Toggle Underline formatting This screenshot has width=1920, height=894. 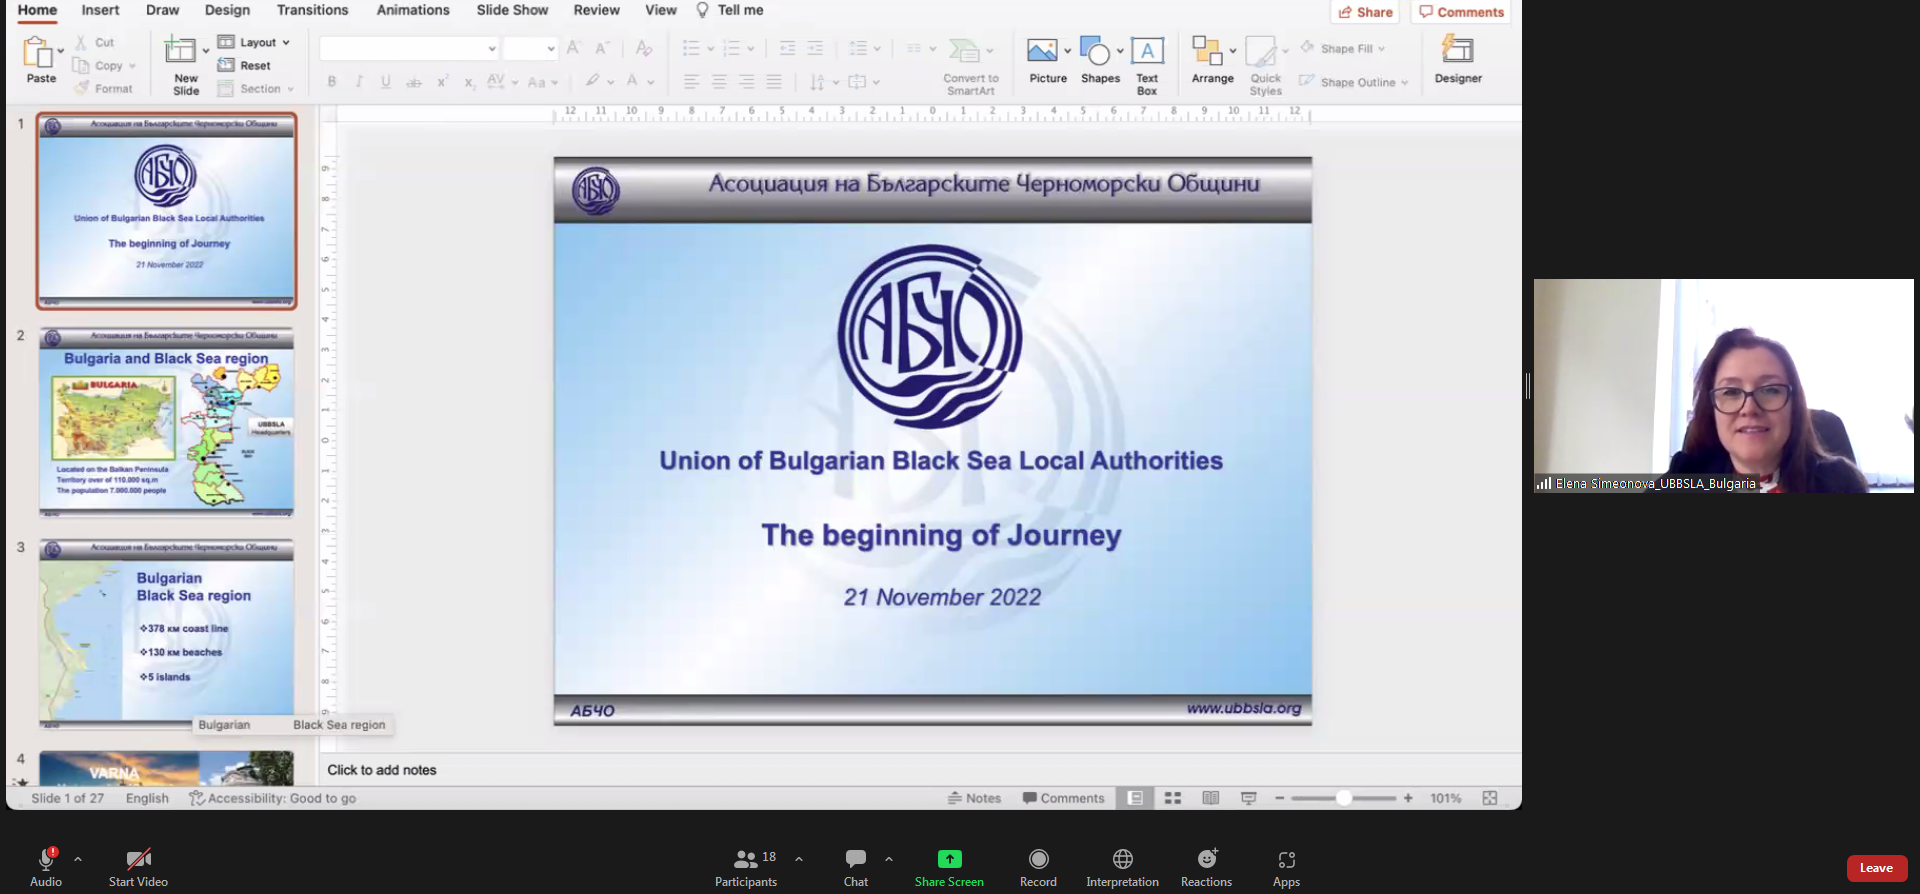[x=385, y=82]
